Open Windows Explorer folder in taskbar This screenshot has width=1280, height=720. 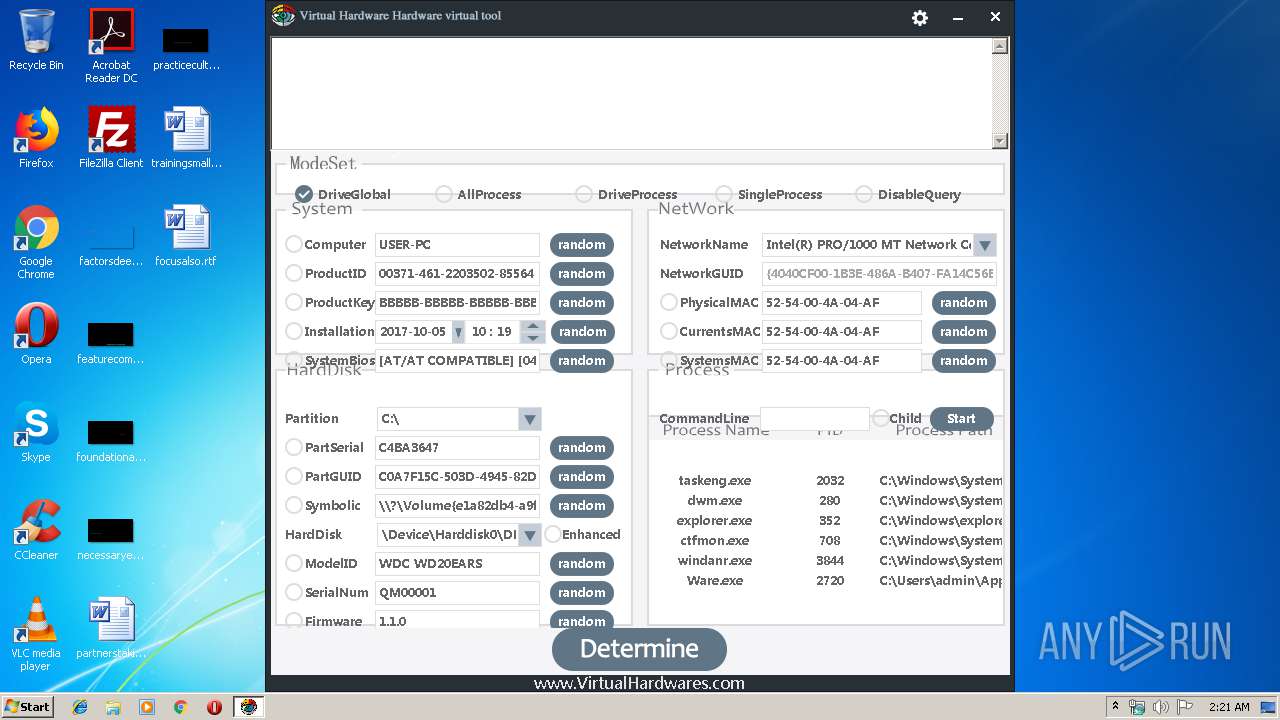[x=113, y=707]
